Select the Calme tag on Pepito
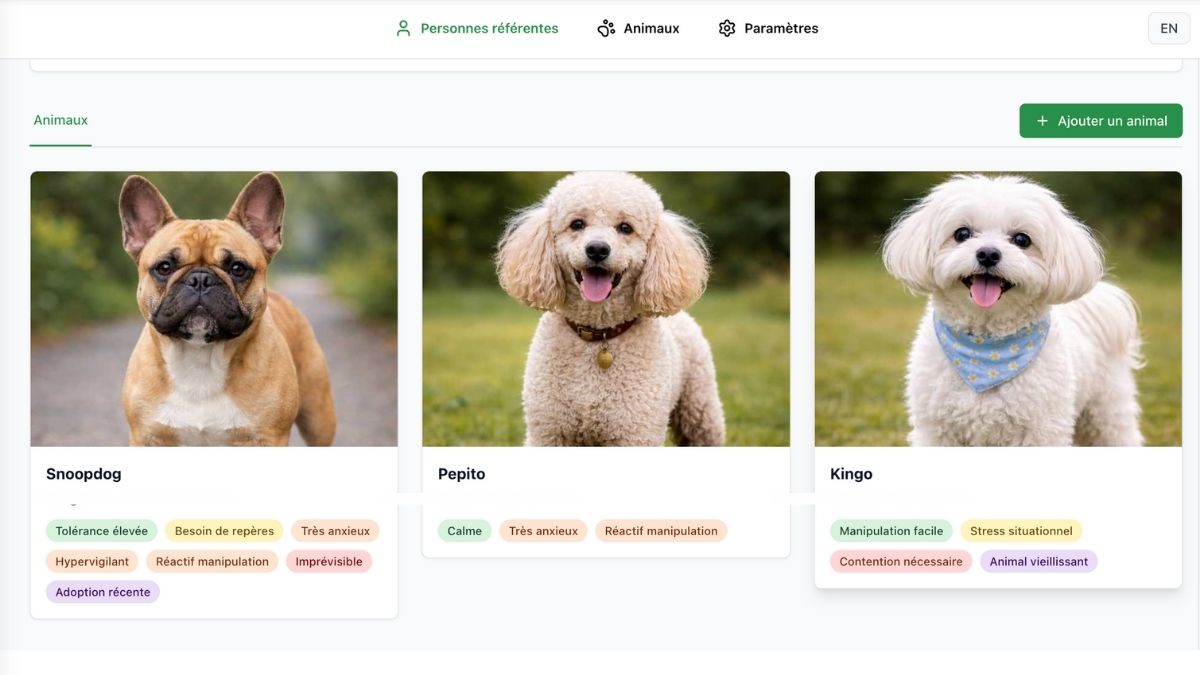The width and height of the screenshot is (1200, 675). click(x=463, y=530)
